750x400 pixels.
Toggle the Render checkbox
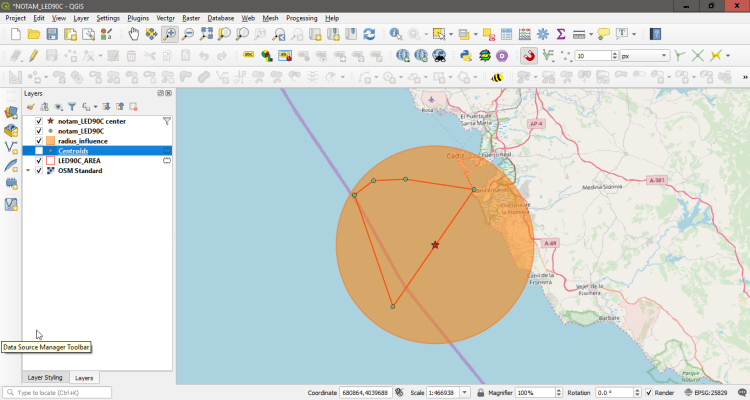tap(649, 392)
